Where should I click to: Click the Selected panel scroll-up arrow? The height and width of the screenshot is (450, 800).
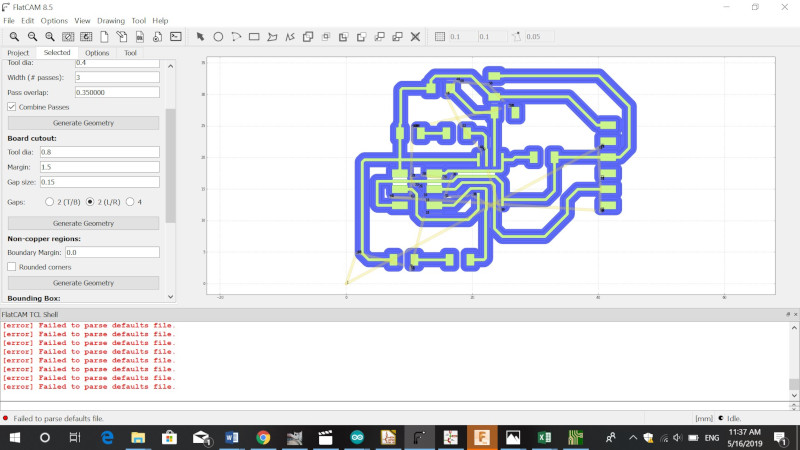tap(170, 66)
